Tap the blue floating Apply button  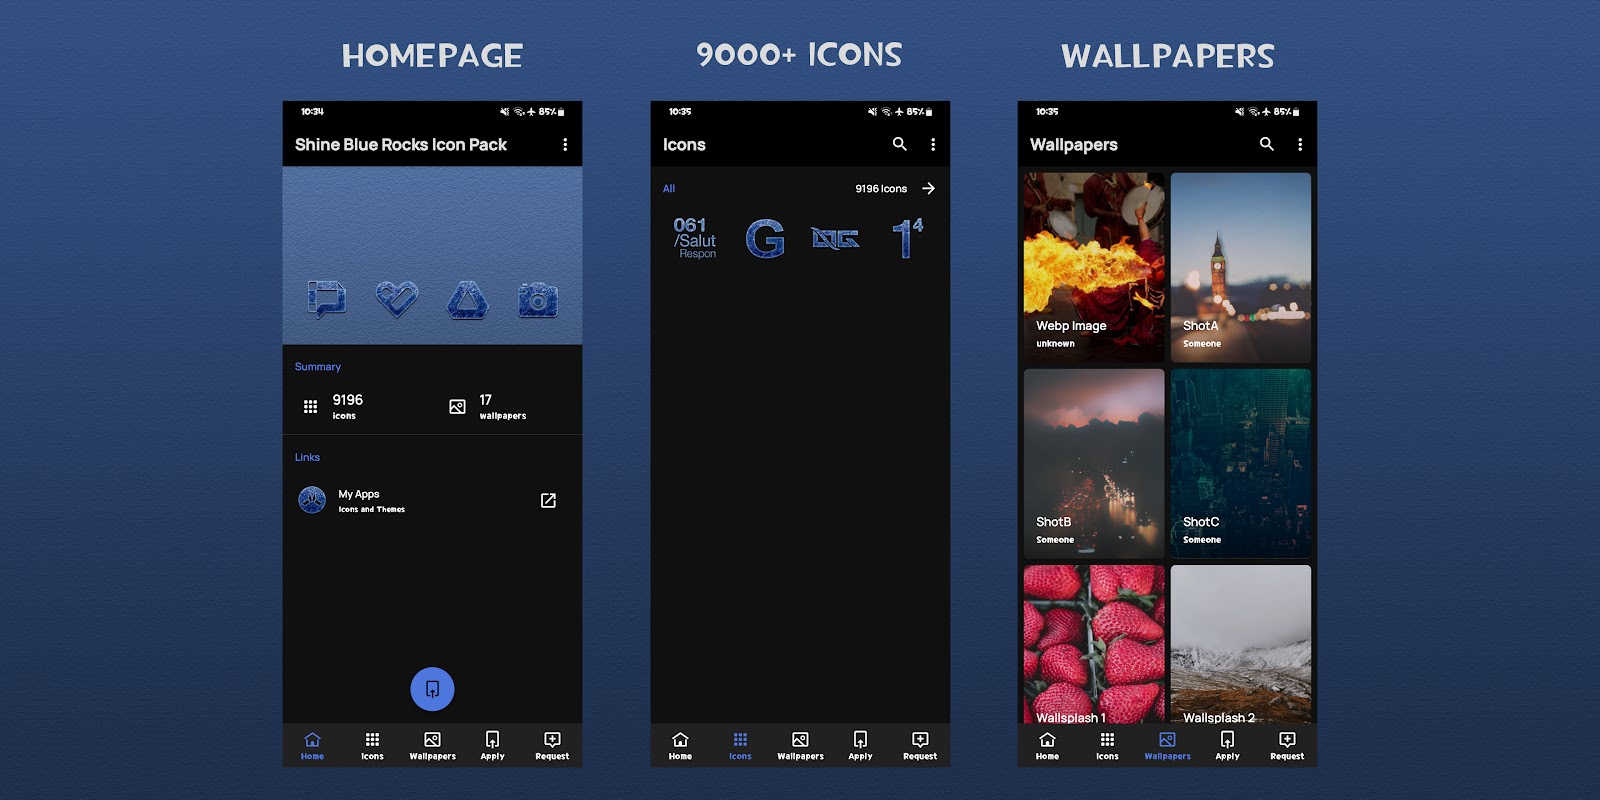tap(432, 689)
